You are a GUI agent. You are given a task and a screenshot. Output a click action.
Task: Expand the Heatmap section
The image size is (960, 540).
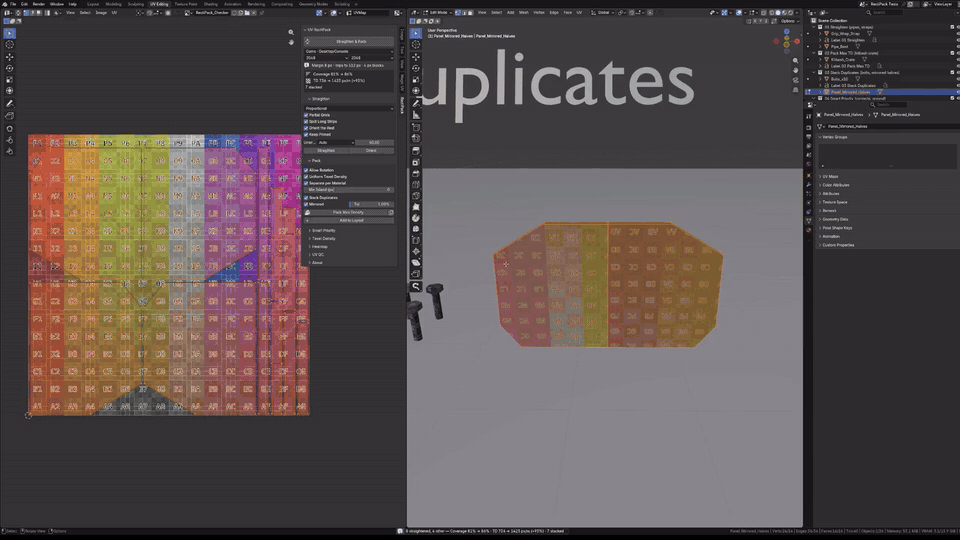319,246
